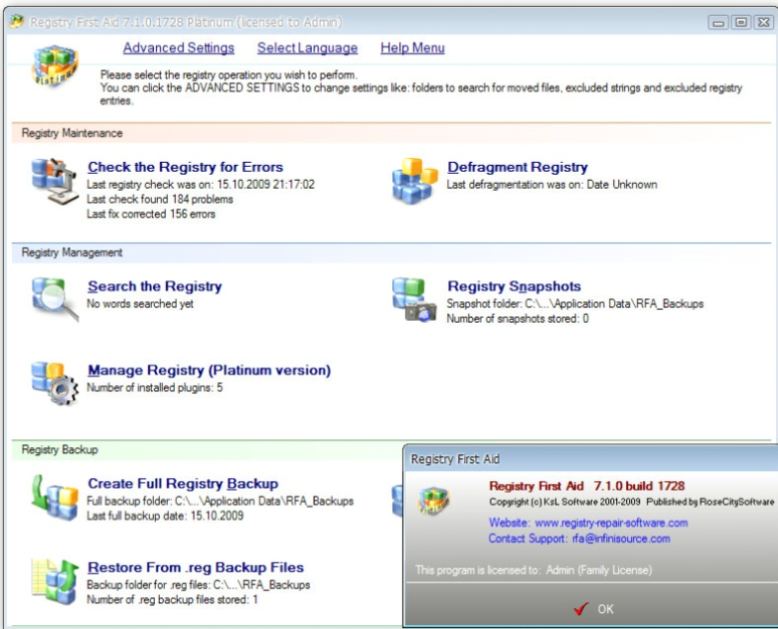Image resolution: width=778 pixels, height=629 pixels.
Task: Open Search the Registry
Action: 155,286
